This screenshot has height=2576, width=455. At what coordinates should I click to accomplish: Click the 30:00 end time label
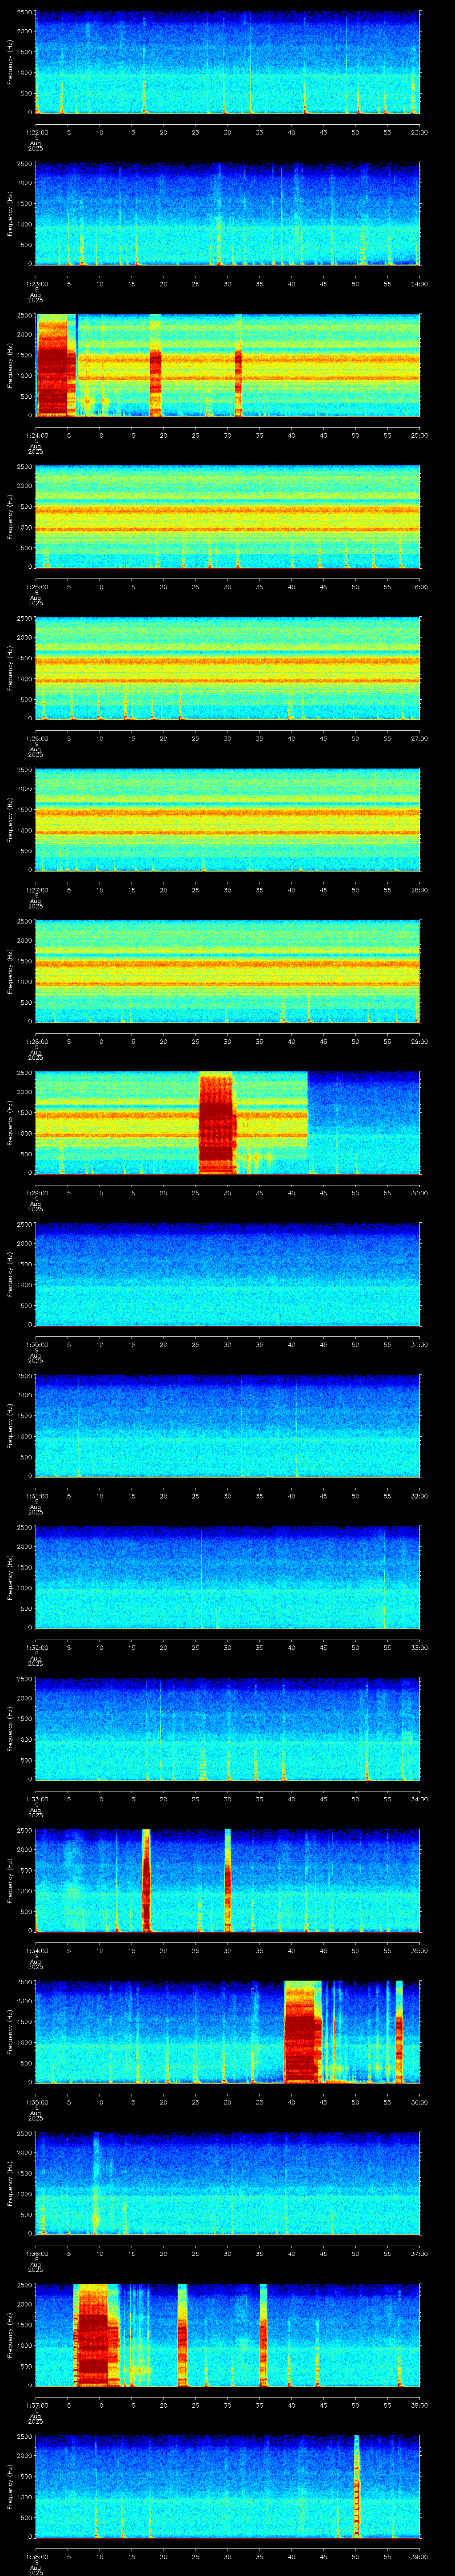tap(419, 1193)
